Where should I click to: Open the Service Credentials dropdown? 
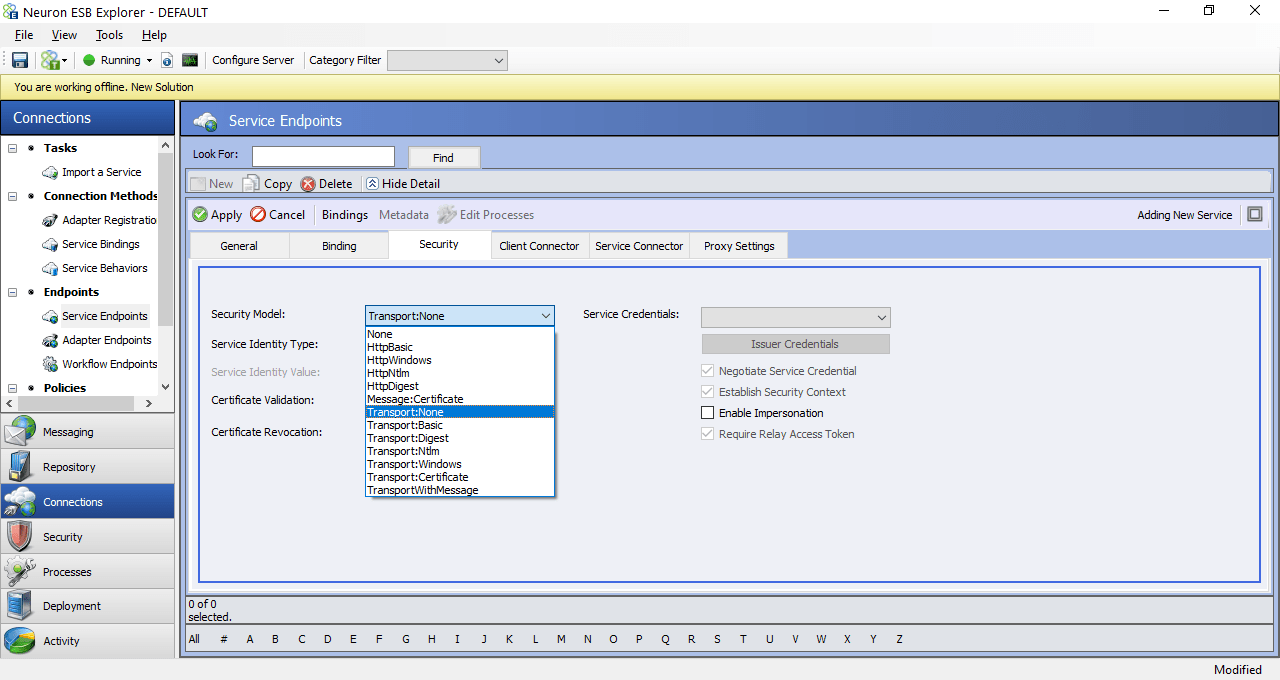point(795,317)
